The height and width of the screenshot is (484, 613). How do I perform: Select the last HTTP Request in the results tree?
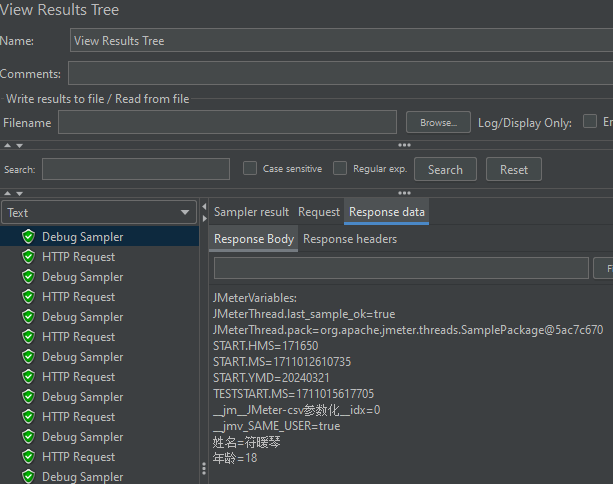coord(78,457)
